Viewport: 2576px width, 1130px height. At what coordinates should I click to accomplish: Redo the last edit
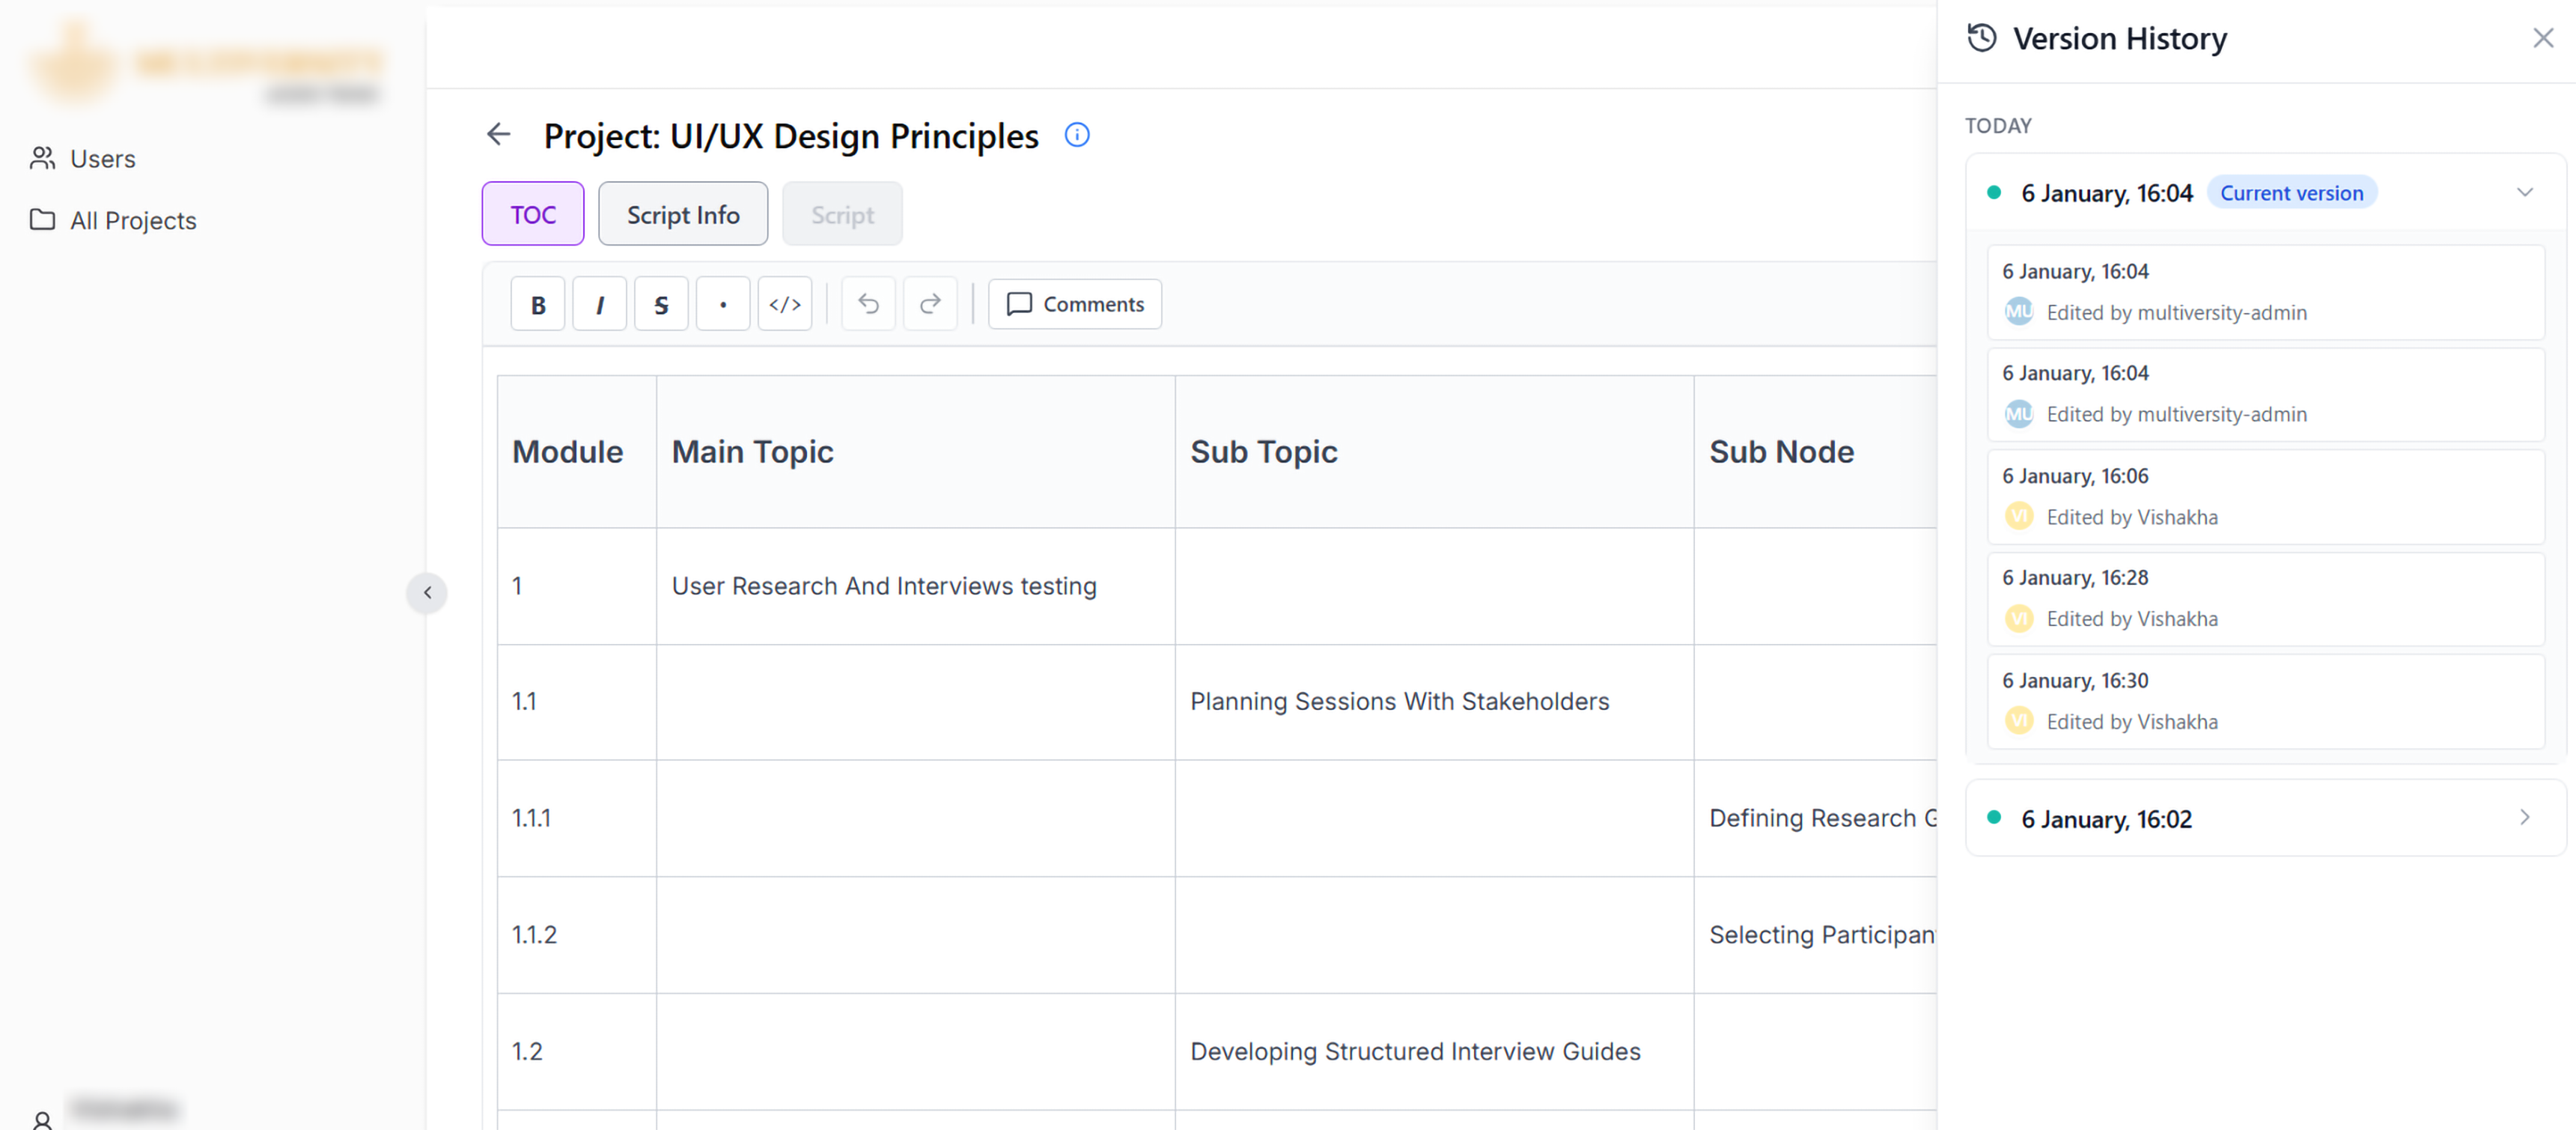click(930, 304)
